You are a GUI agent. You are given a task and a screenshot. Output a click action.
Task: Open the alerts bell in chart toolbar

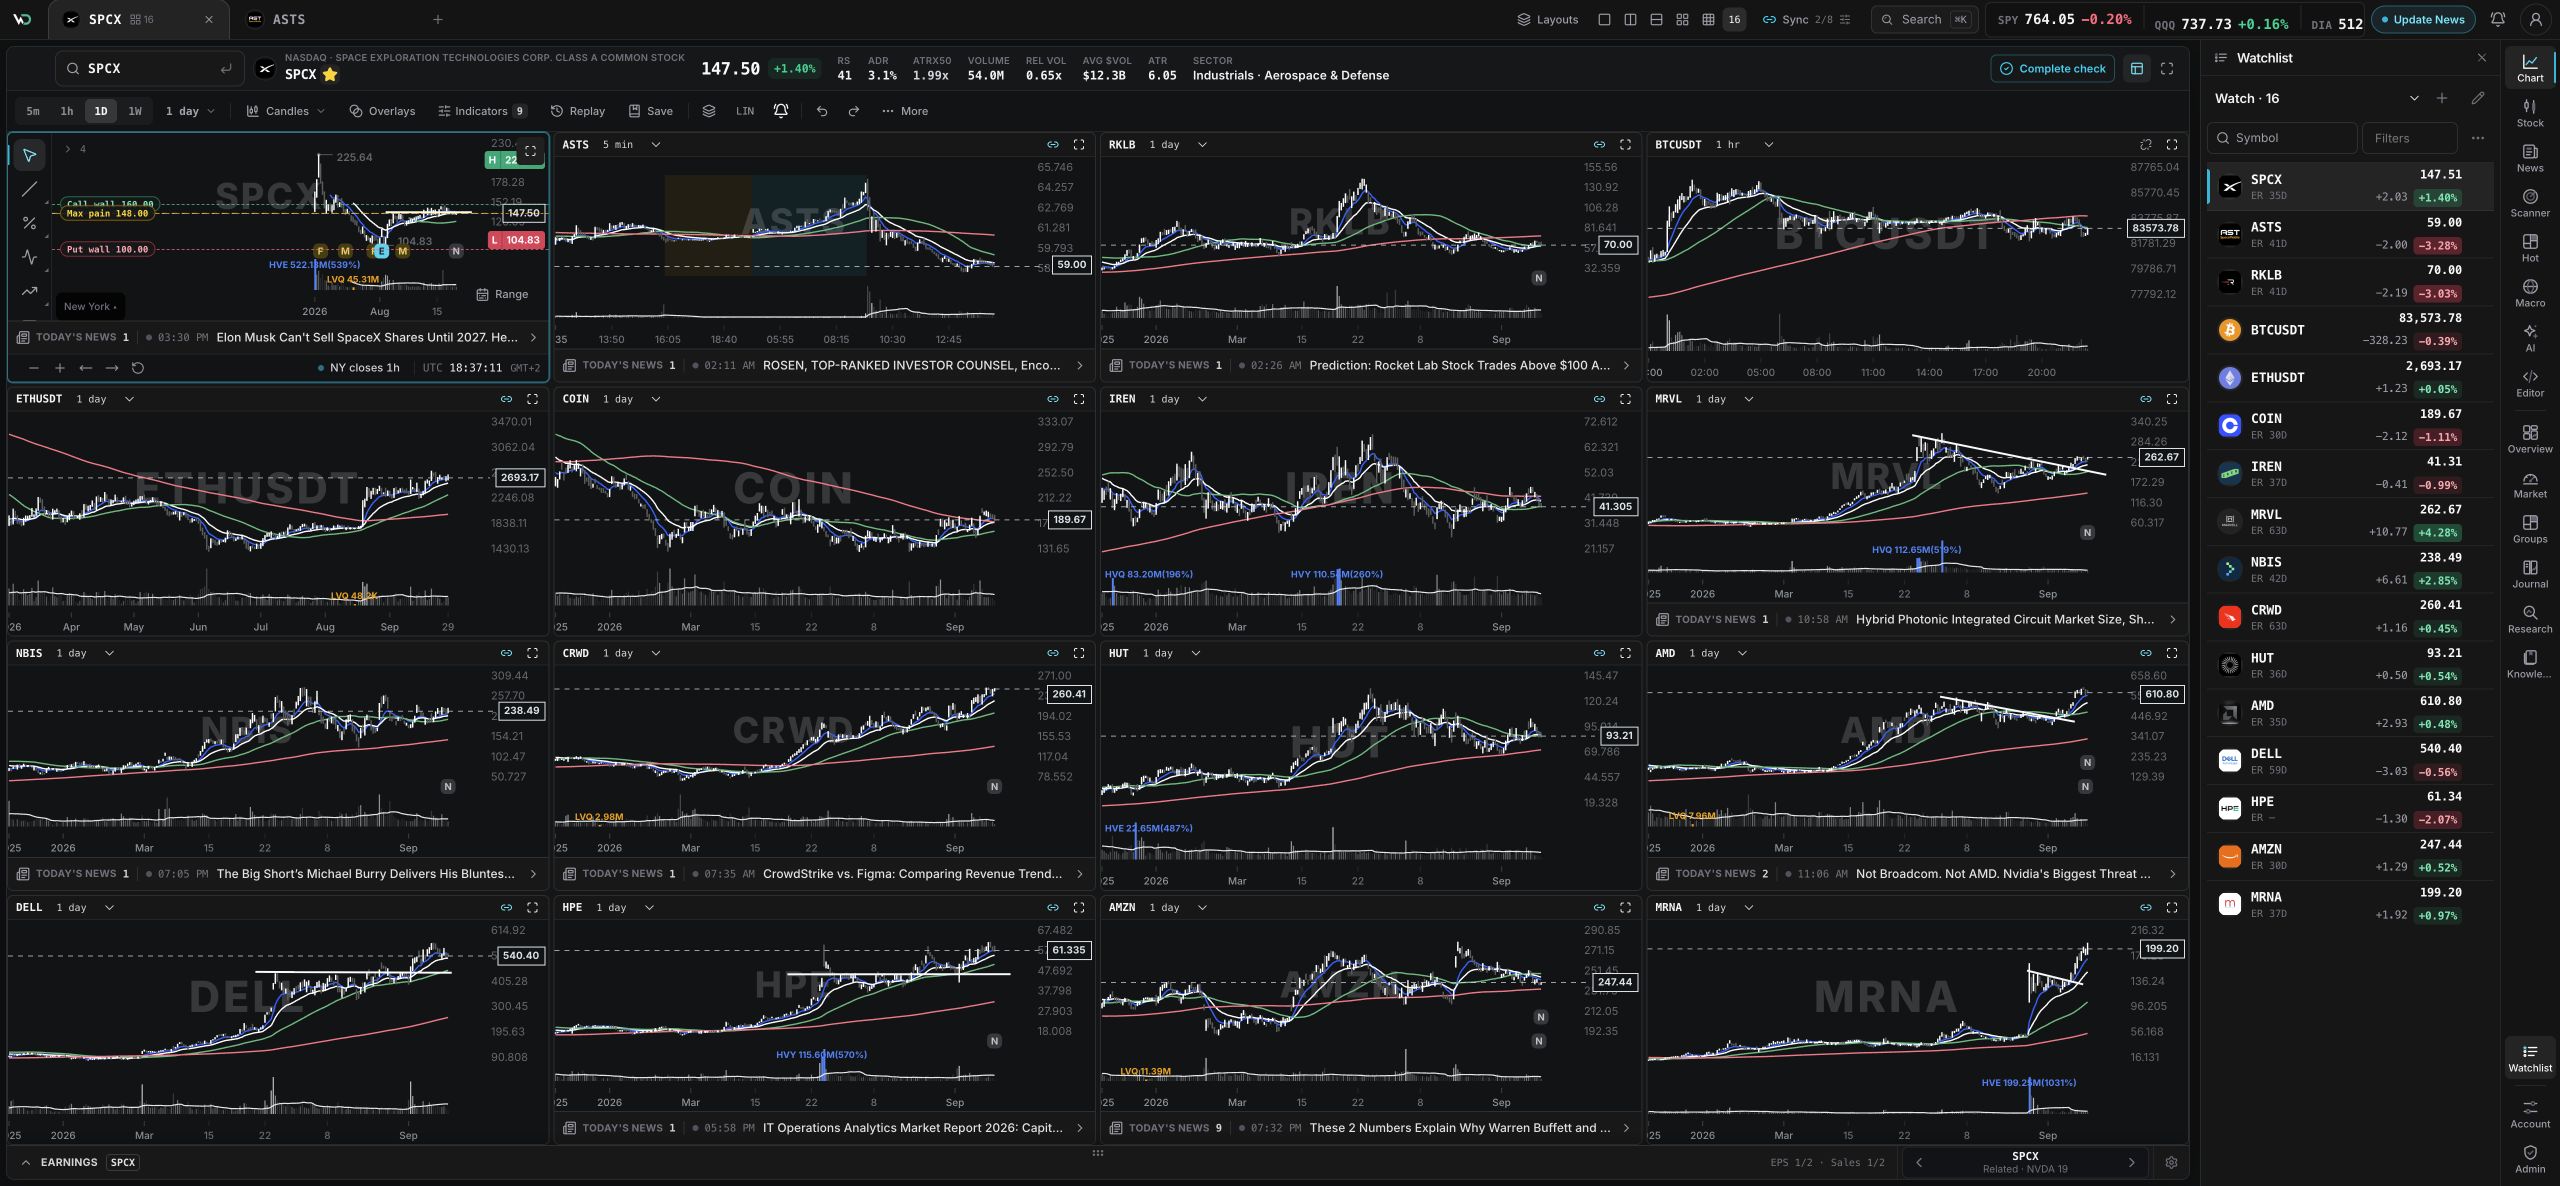781,111
